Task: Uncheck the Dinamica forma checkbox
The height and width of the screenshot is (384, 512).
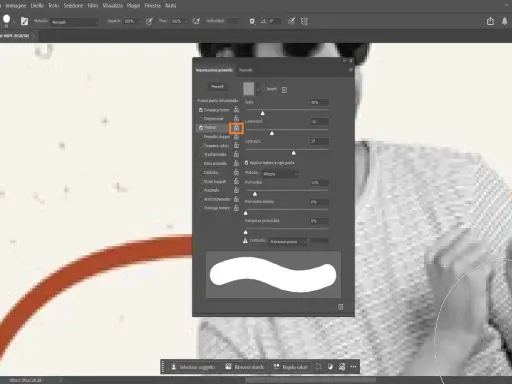Action: pos(201,110)
